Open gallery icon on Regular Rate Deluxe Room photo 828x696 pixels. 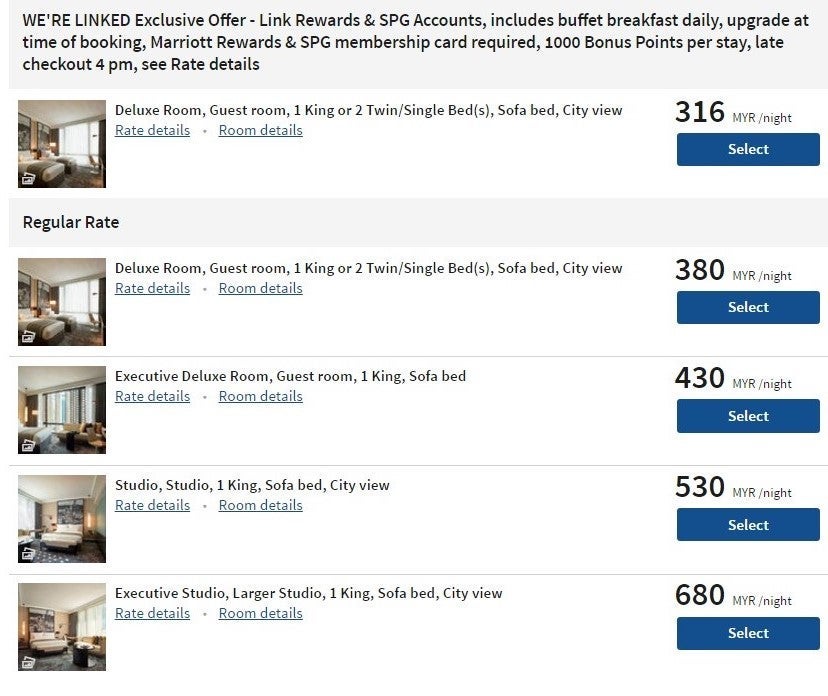pyautogui.click(x=28, y=337)
